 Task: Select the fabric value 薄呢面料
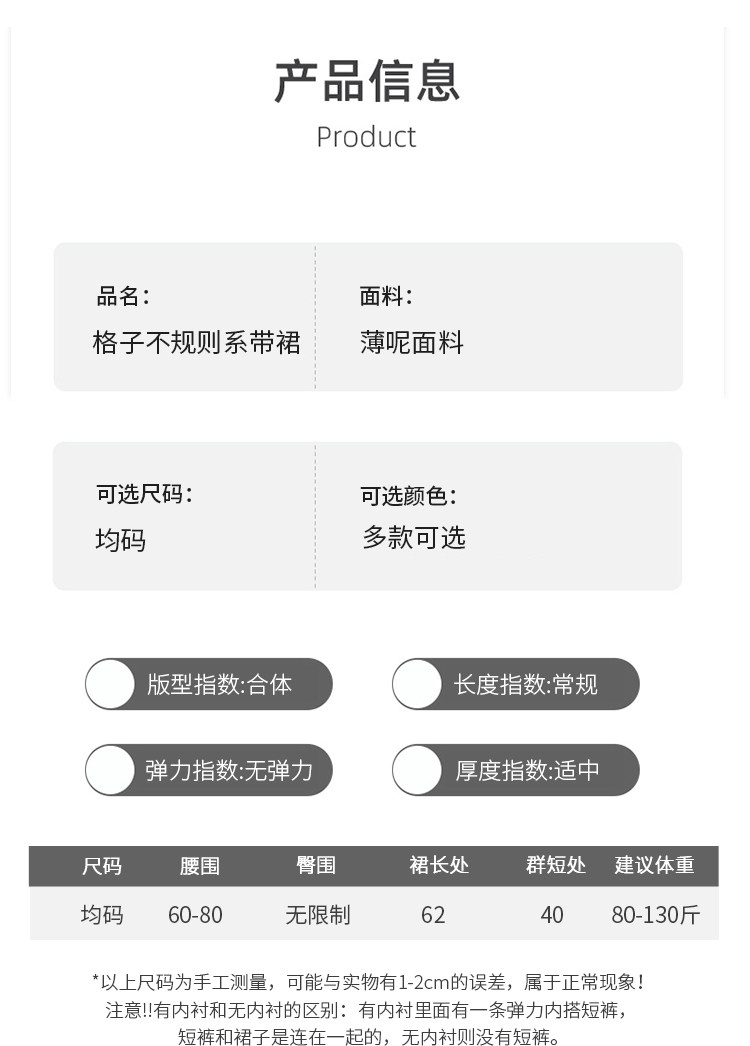[412, 343]
